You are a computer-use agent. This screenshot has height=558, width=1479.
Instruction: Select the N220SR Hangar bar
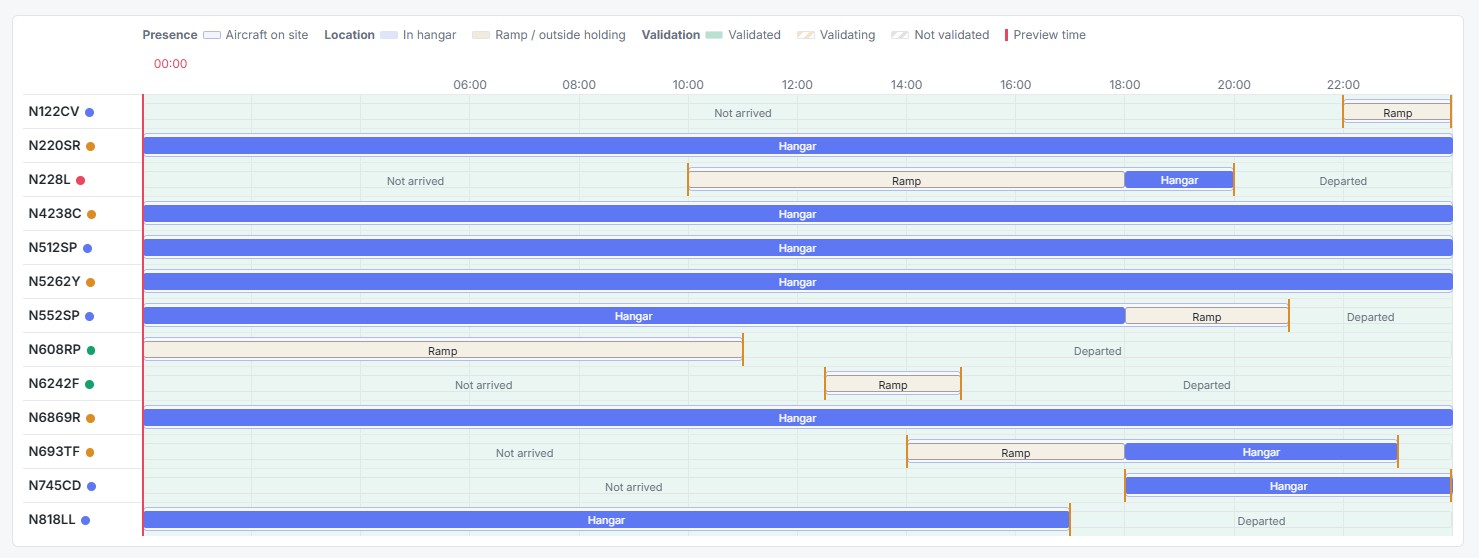click(797, 146)
